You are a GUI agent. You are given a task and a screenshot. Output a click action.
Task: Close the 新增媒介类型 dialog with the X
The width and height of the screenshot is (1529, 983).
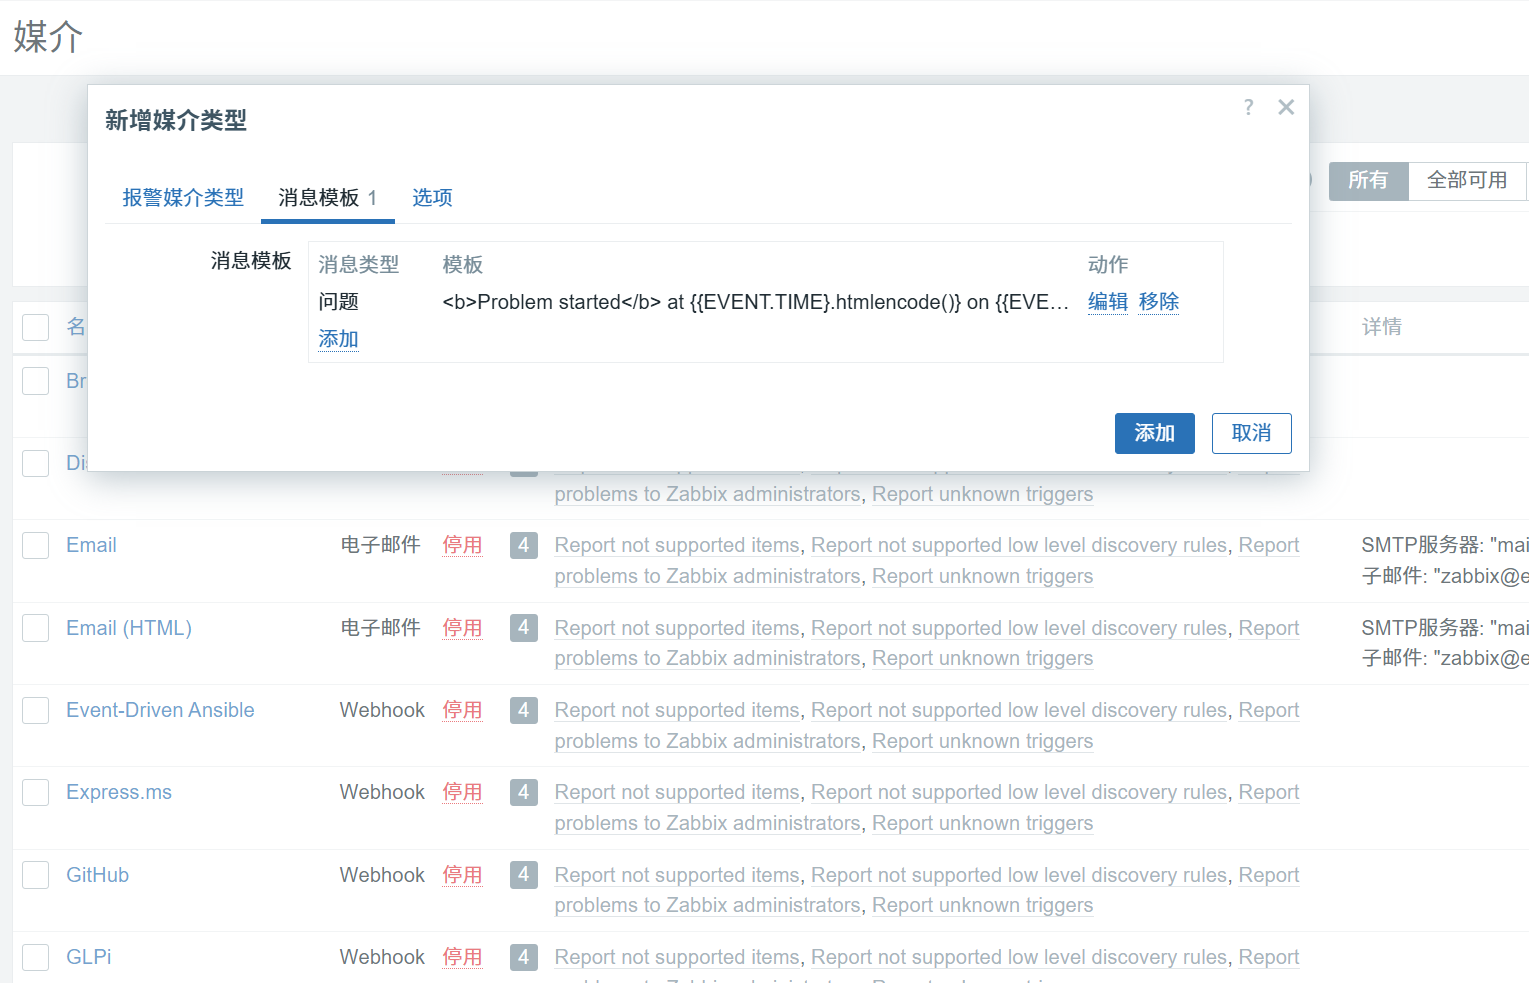click(1286, 107)
